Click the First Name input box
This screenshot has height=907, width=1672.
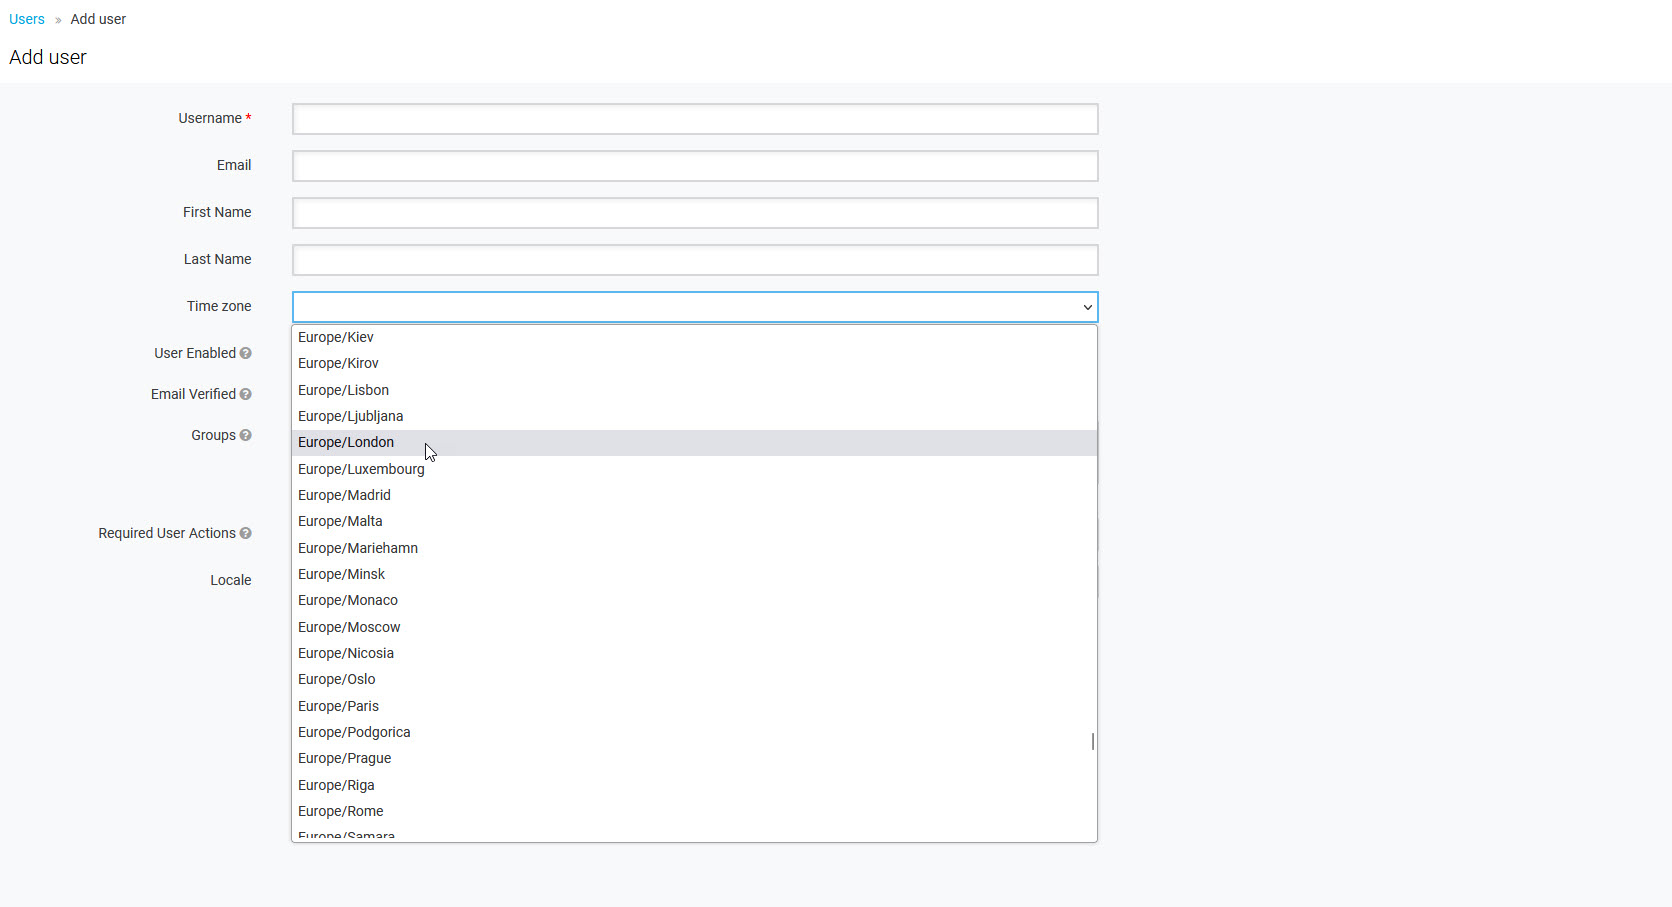695,213
